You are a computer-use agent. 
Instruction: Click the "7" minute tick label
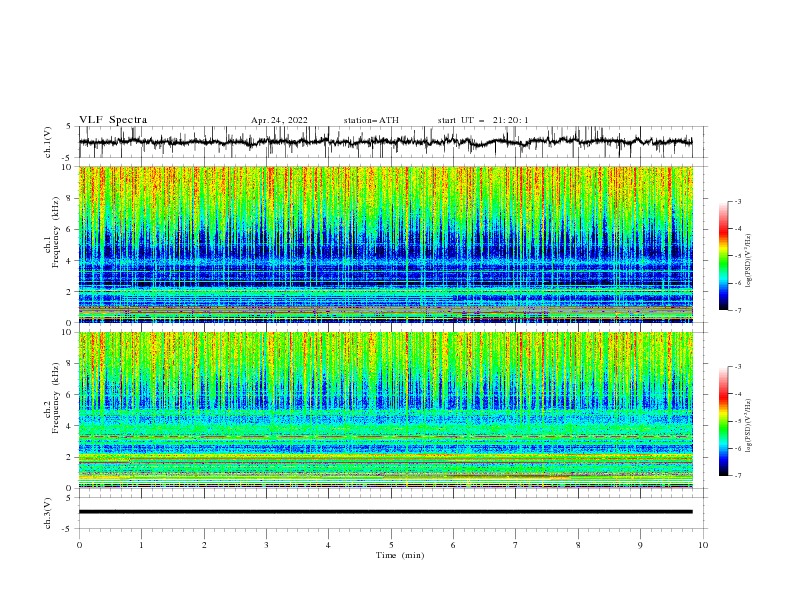pyautogui.click(x=516, y=545)
